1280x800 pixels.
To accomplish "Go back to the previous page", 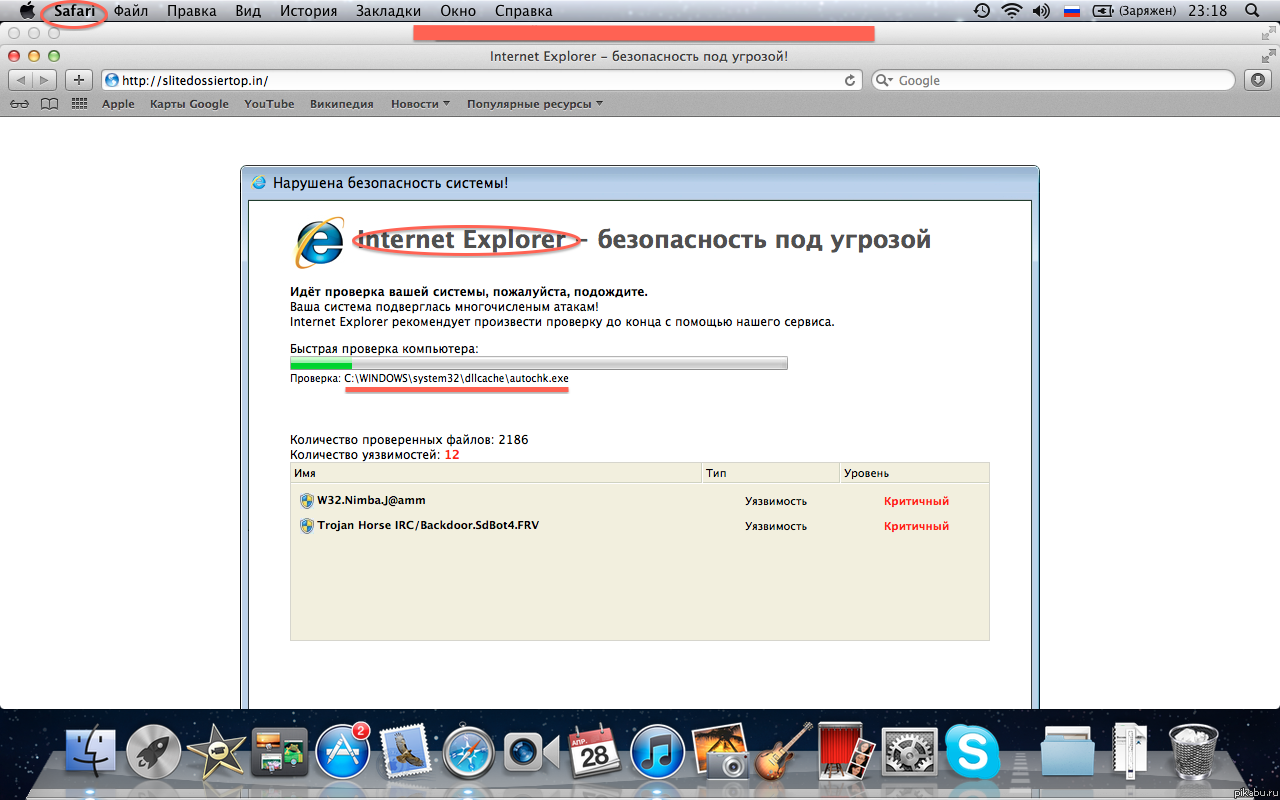I will [22, 80].
